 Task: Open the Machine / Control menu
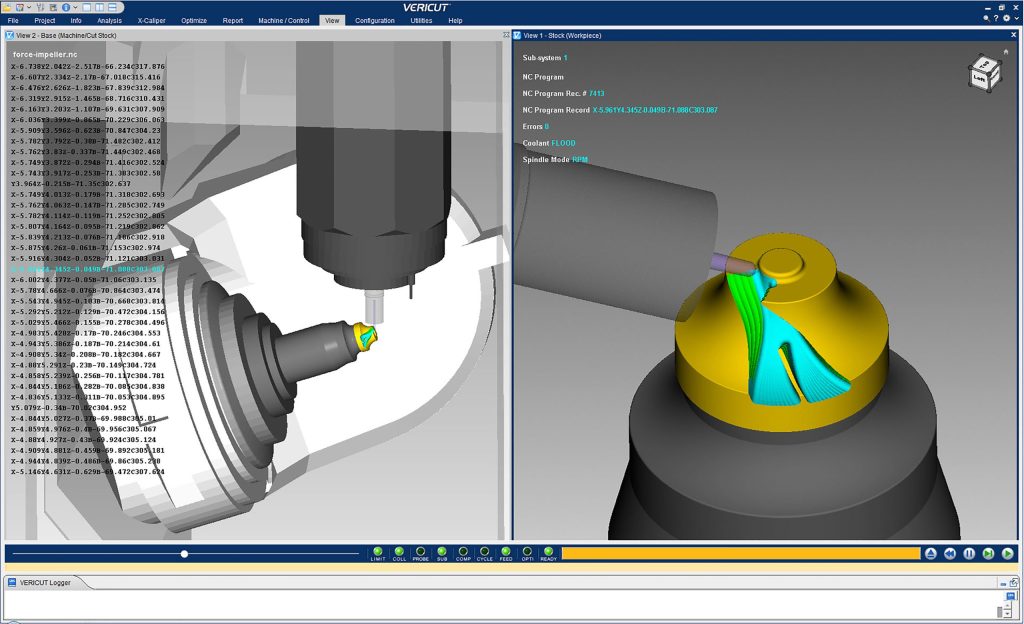(284, 20)
